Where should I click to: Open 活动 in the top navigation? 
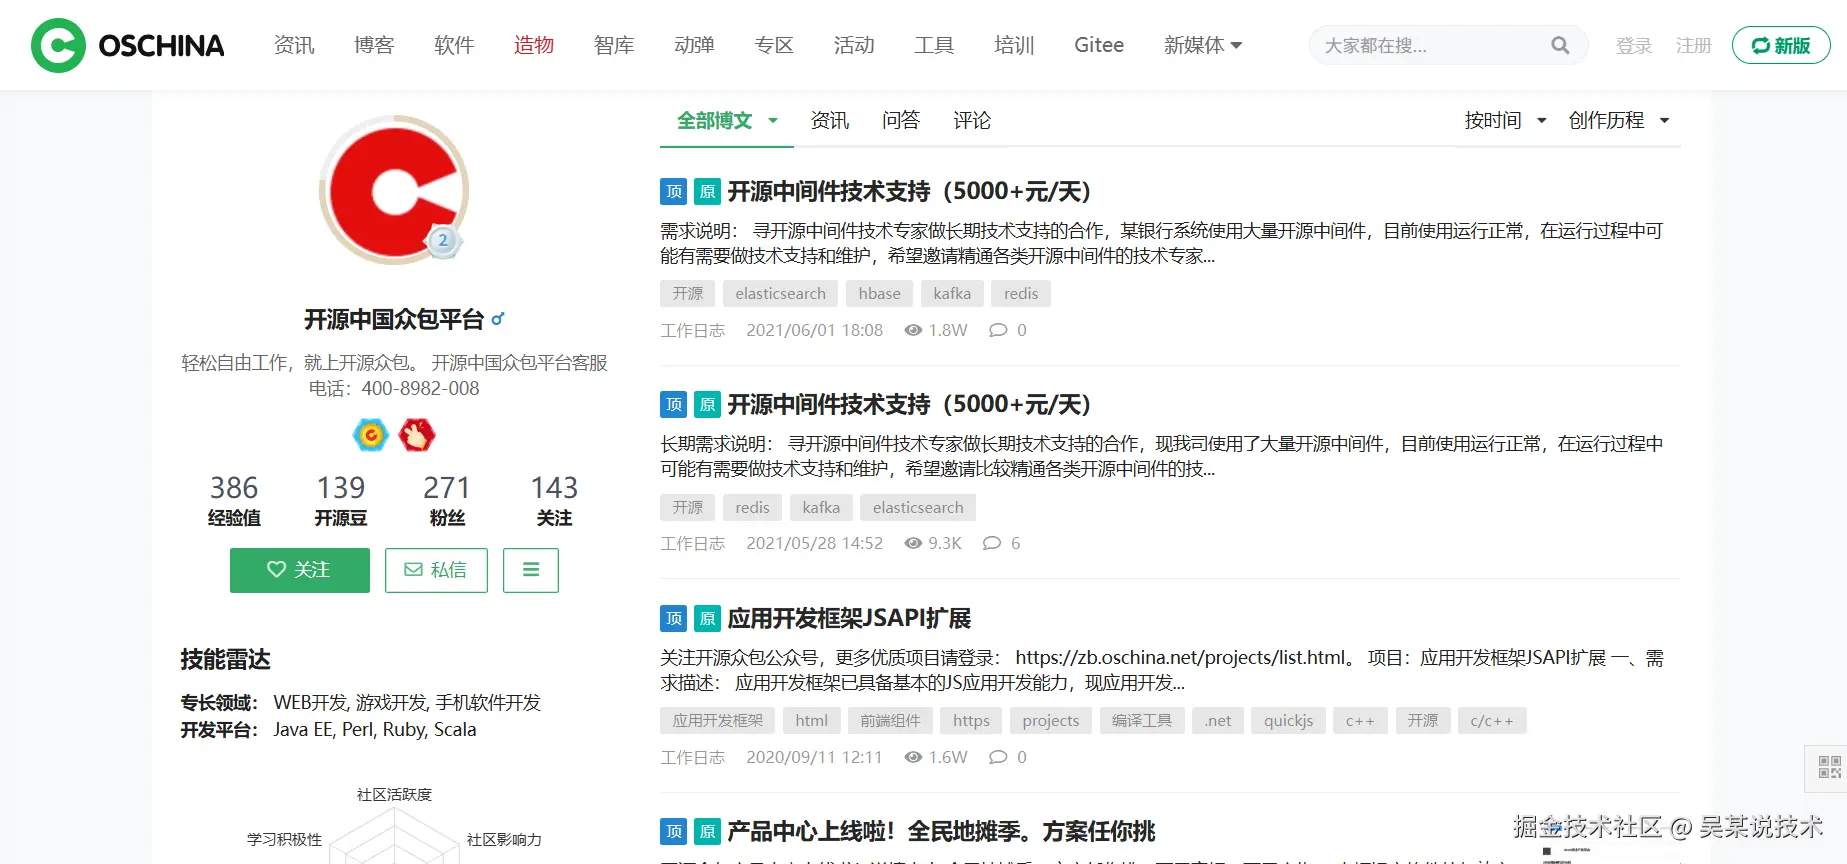(x=854, y=45)
